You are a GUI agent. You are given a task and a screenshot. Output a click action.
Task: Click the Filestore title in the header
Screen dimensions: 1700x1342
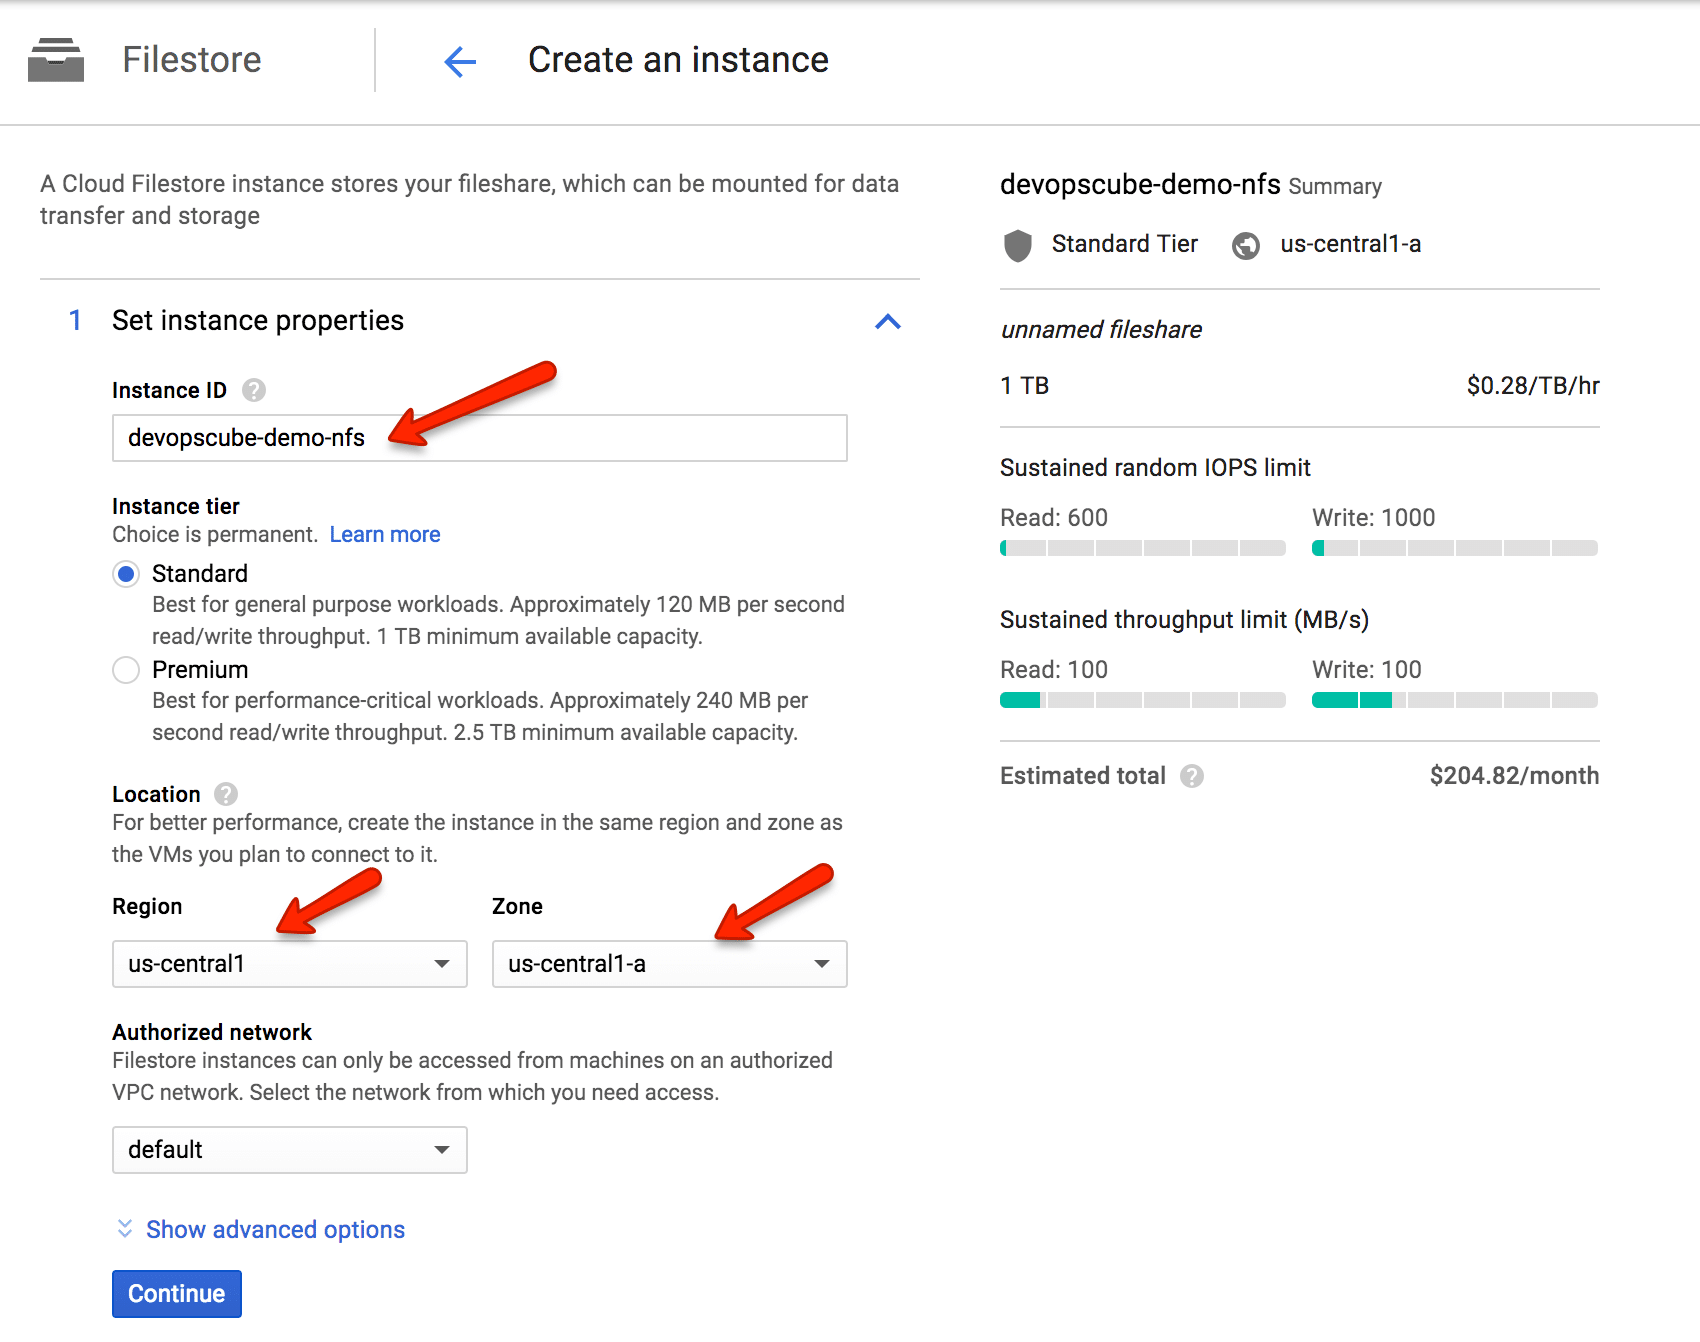192,60
